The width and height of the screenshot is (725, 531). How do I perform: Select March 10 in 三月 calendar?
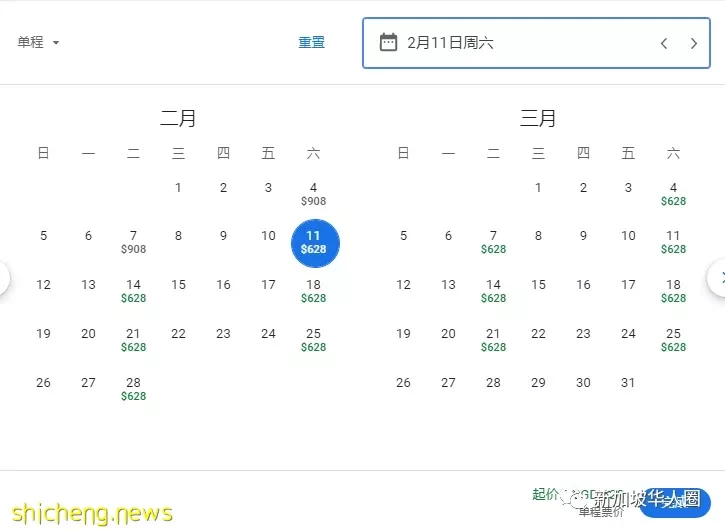click(x=628, y=236)
